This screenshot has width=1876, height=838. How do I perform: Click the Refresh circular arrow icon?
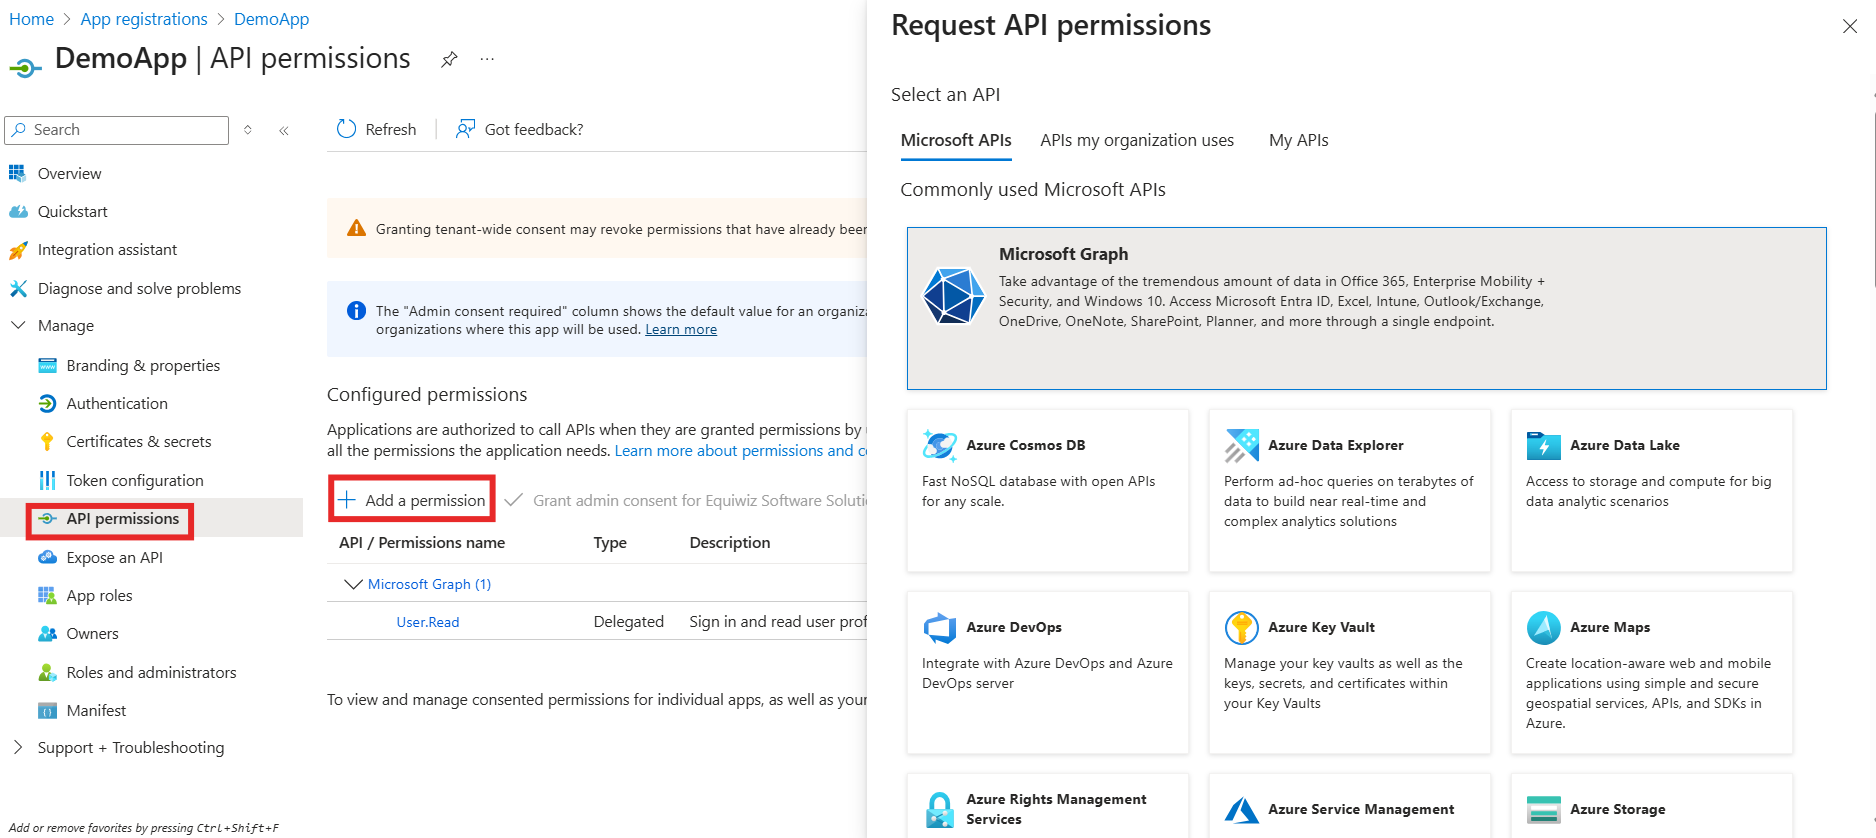pyautogui.click(x=346, y=129)
